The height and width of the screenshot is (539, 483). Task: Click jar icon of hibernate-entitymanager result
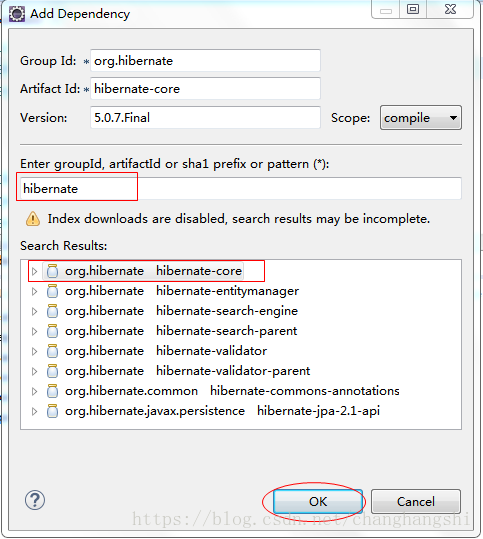click(x=52, y=291)
